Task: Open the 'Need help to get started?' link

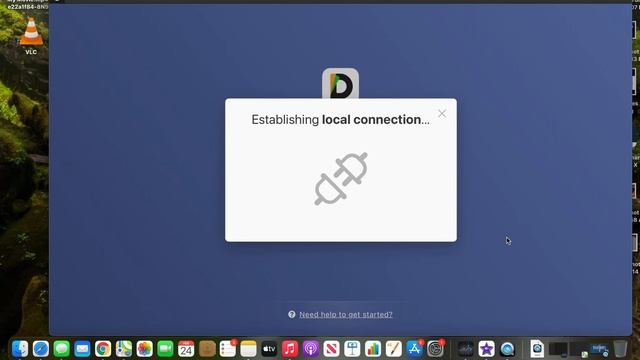Action: click(x=346, y=315)
